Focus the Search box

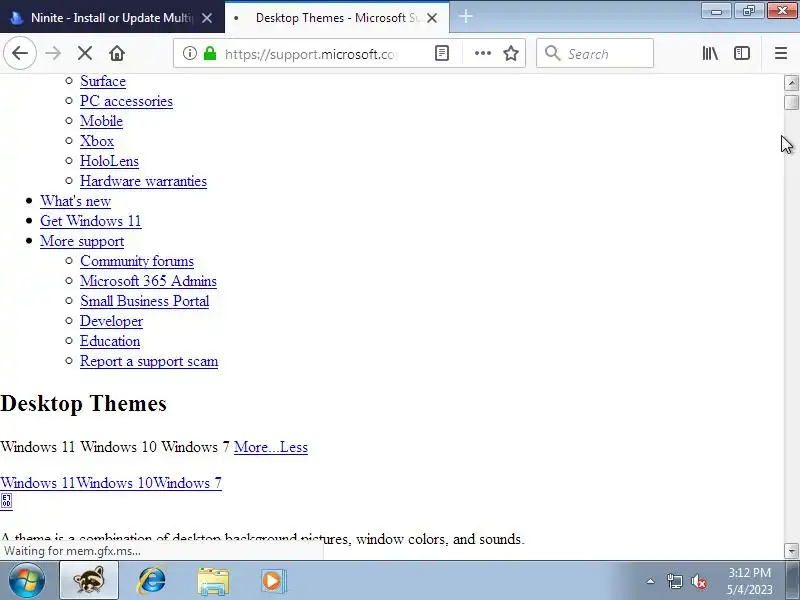click(x=595, y=53)
